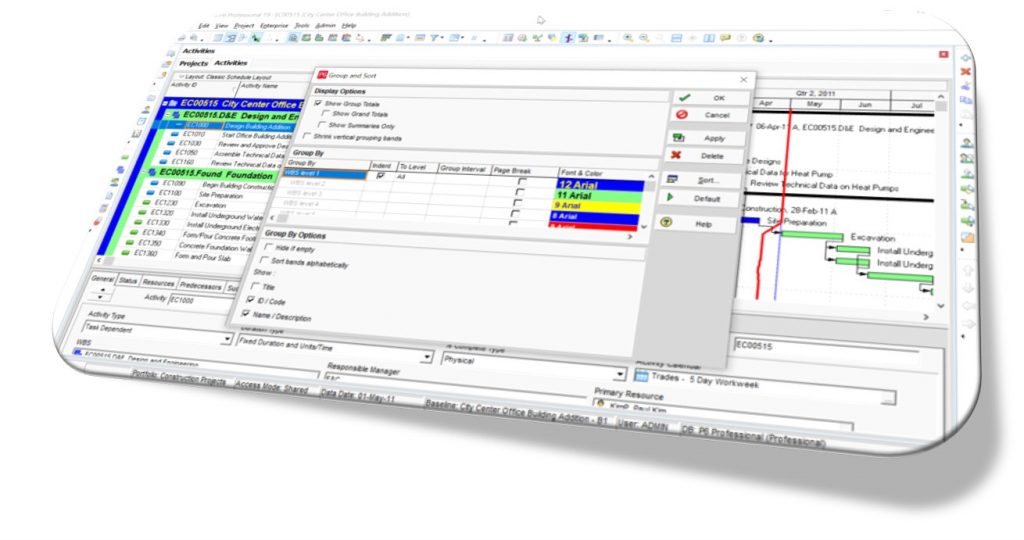The width and height of the screenshot is (1024, 540).
Task: Switch to the Projects tab
Action: coord(193,63)
